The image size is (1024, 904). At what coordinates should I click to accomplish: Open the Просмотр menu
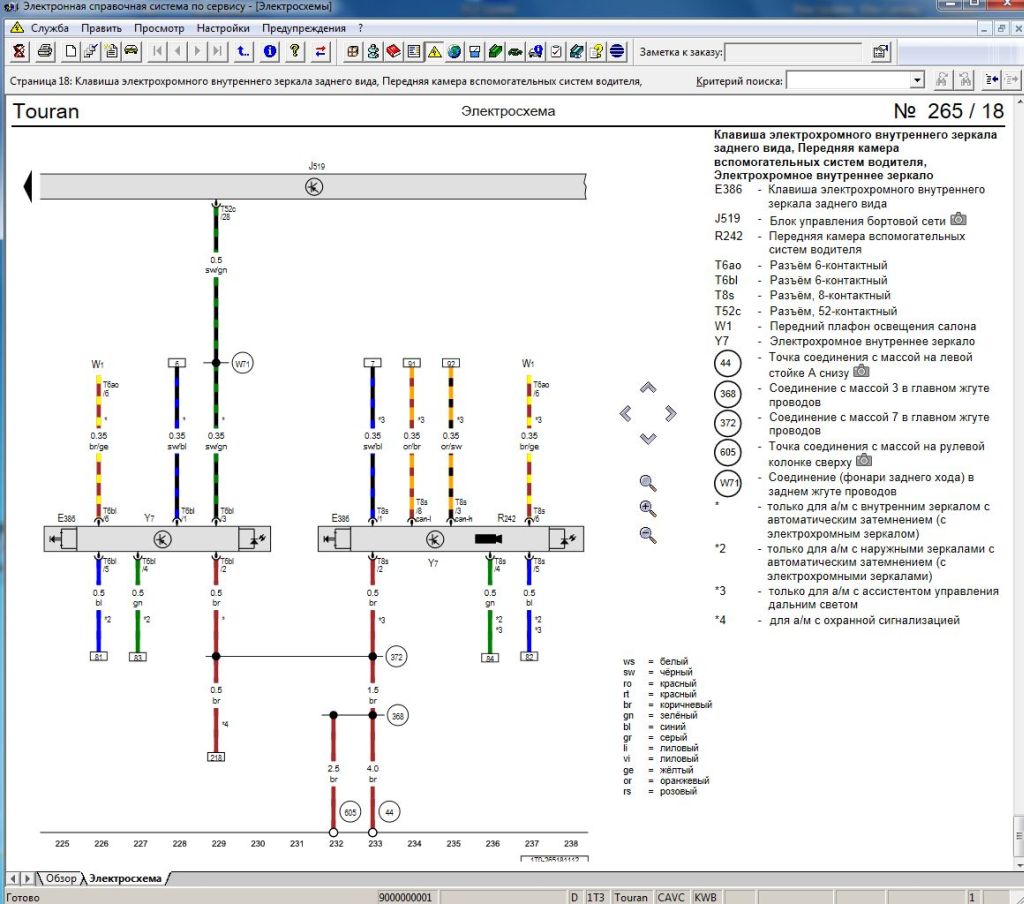(159, 28)
